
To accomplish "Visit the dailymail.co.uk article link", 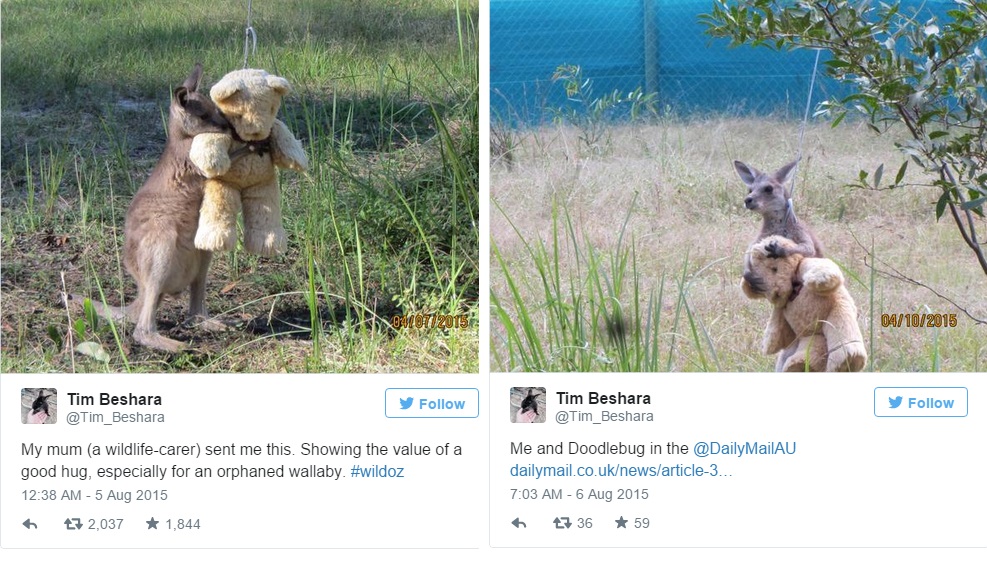I will coord(621,471).
